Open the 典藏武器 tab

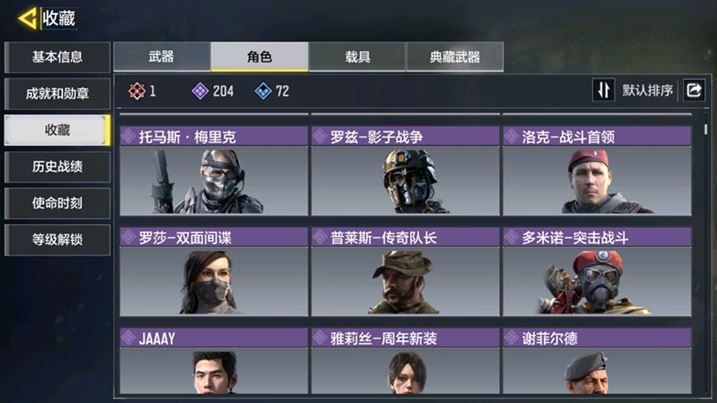pyautogui.click(x=455, y=57)
